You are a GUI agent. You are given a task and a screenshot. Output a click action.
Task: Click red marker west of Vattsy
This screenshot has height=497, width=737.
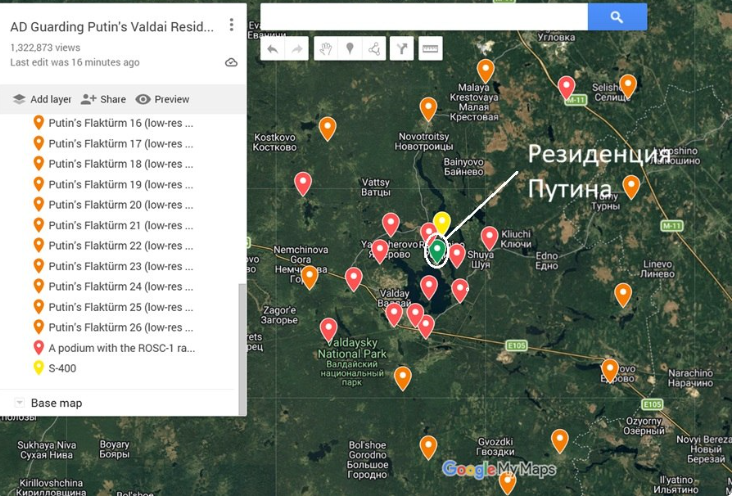coord(303,183)
